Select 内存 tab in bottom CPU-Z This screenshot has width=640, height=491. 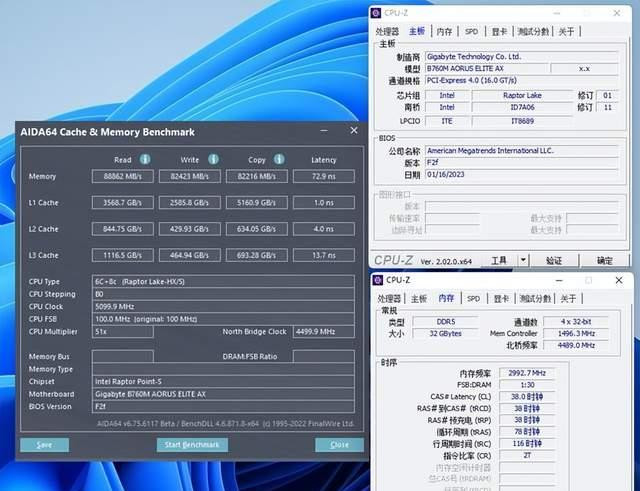[446, 298]
